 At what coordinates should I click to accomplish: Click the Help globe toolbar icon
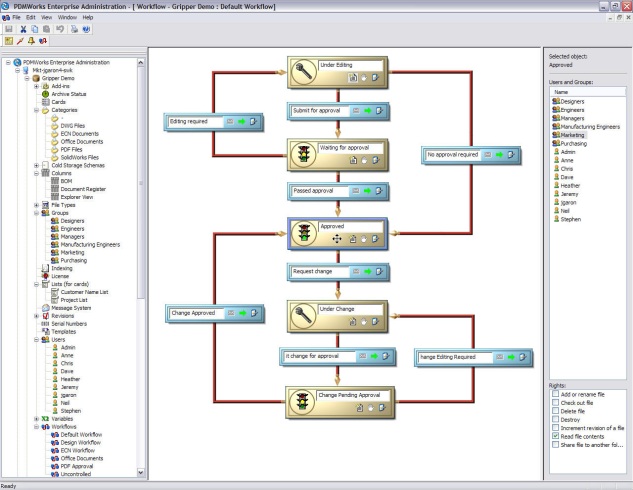click(x=86, y=29)
